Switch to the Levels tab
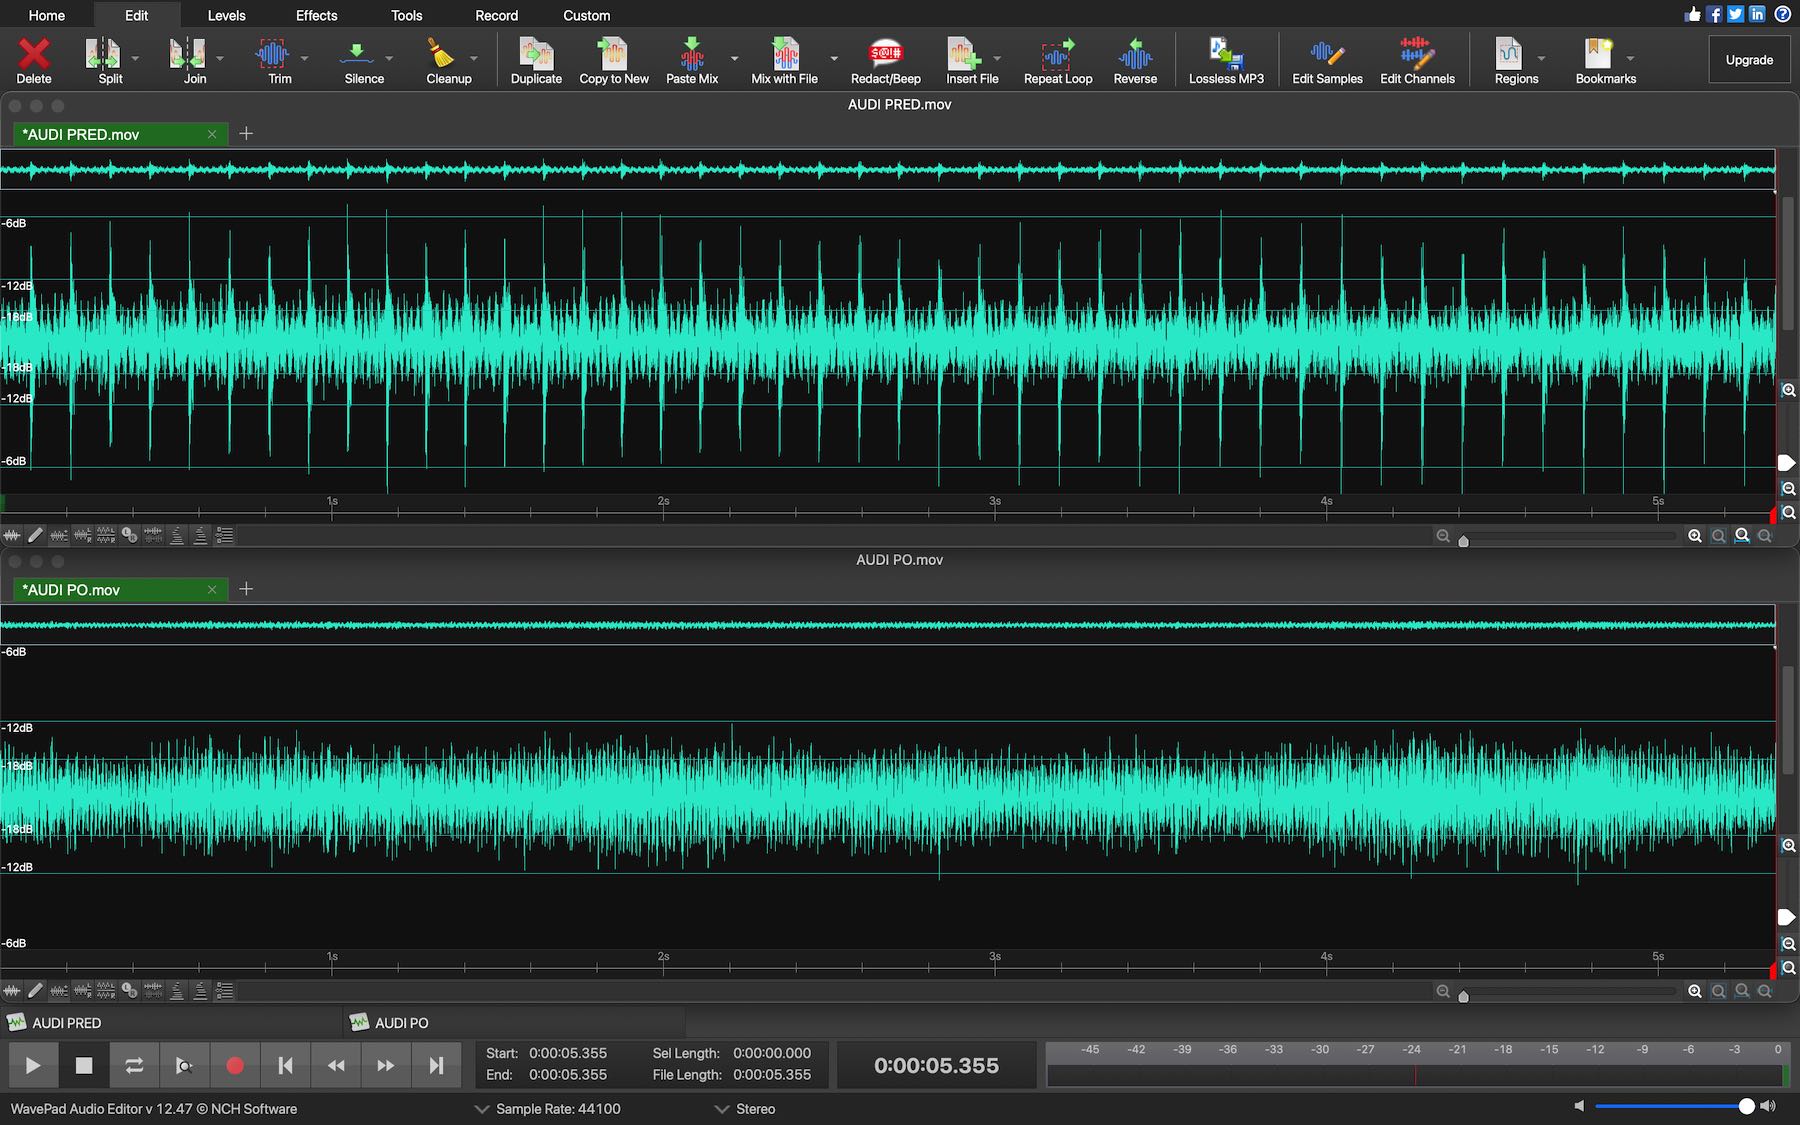Screen dimensions: 1800x1125 tap(226, 15)
